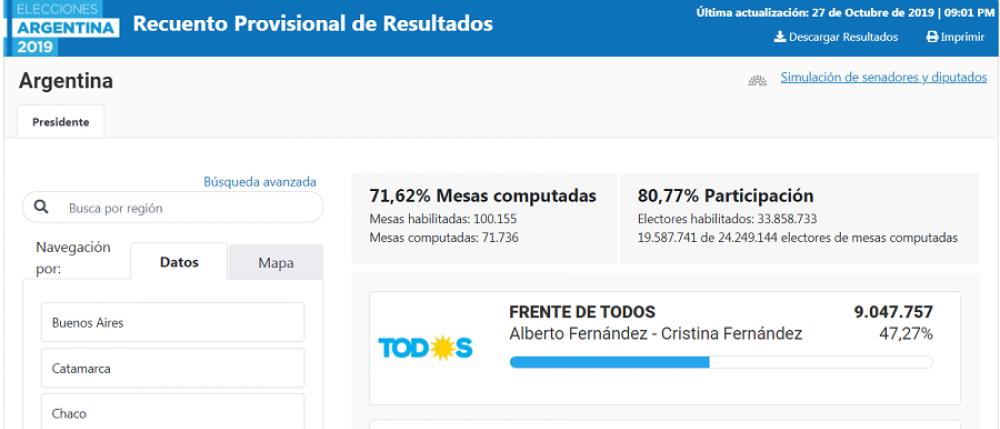Click the download icon beside Descargar Resultados

coord(779,37)
